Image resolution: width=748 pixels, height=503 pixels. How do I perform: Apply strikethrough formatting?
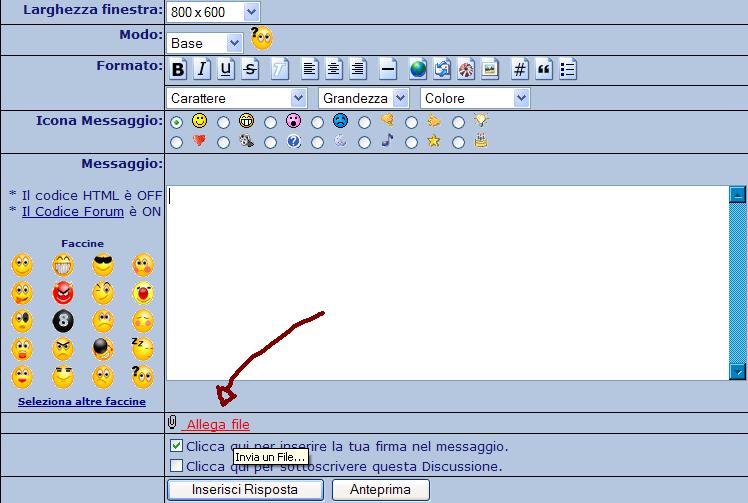[250, 69]
